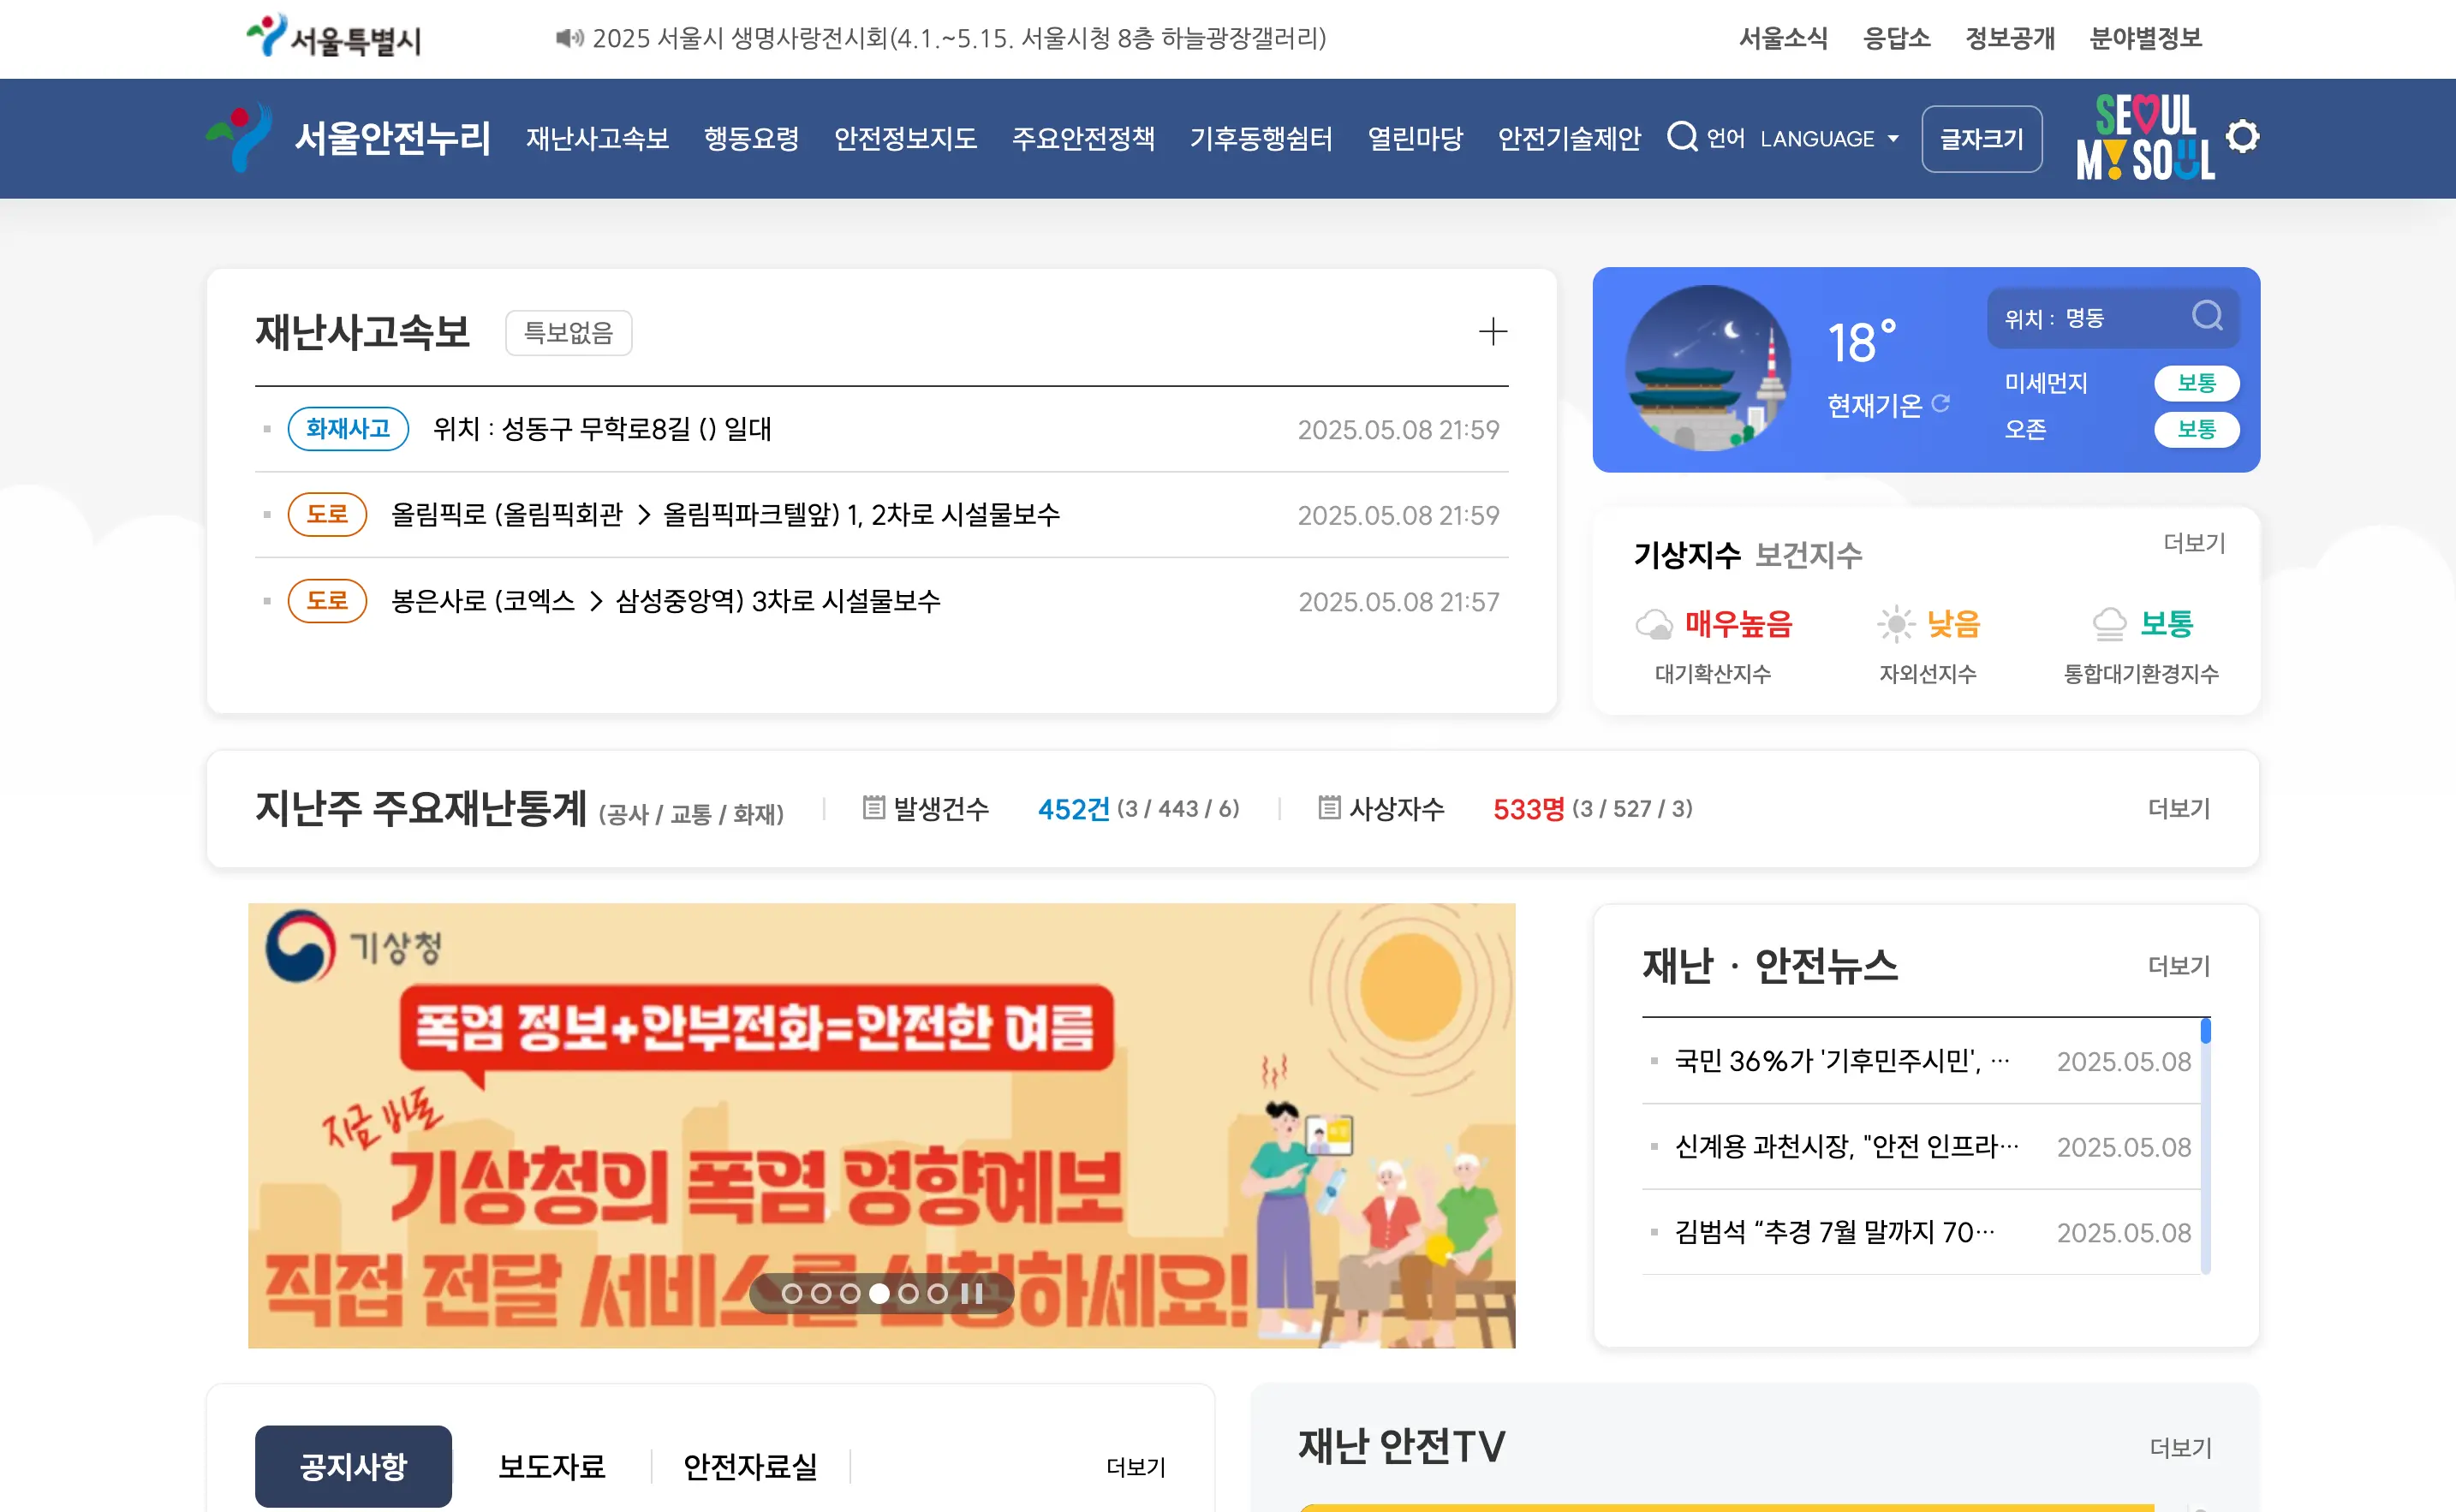Click the search magnifier in navigation bar
Screen dimensions: 2456x1512
[x=1682, y=137]
